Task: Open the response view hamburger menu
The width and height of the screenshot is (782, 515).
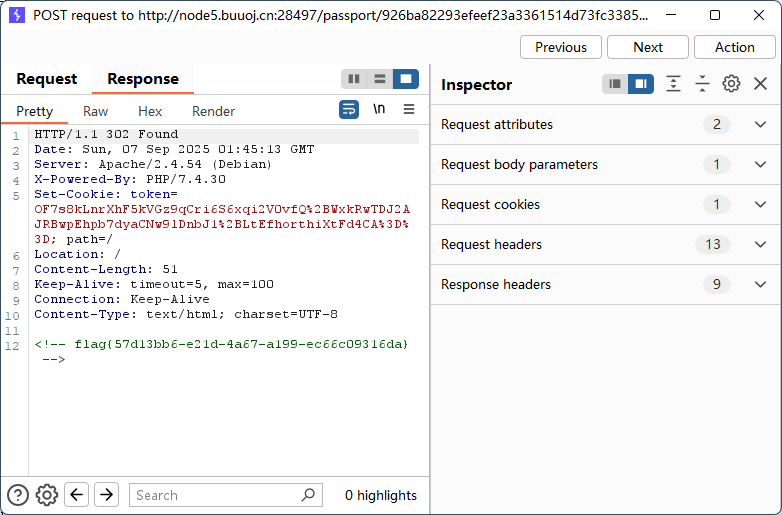Action: point(409,110)
